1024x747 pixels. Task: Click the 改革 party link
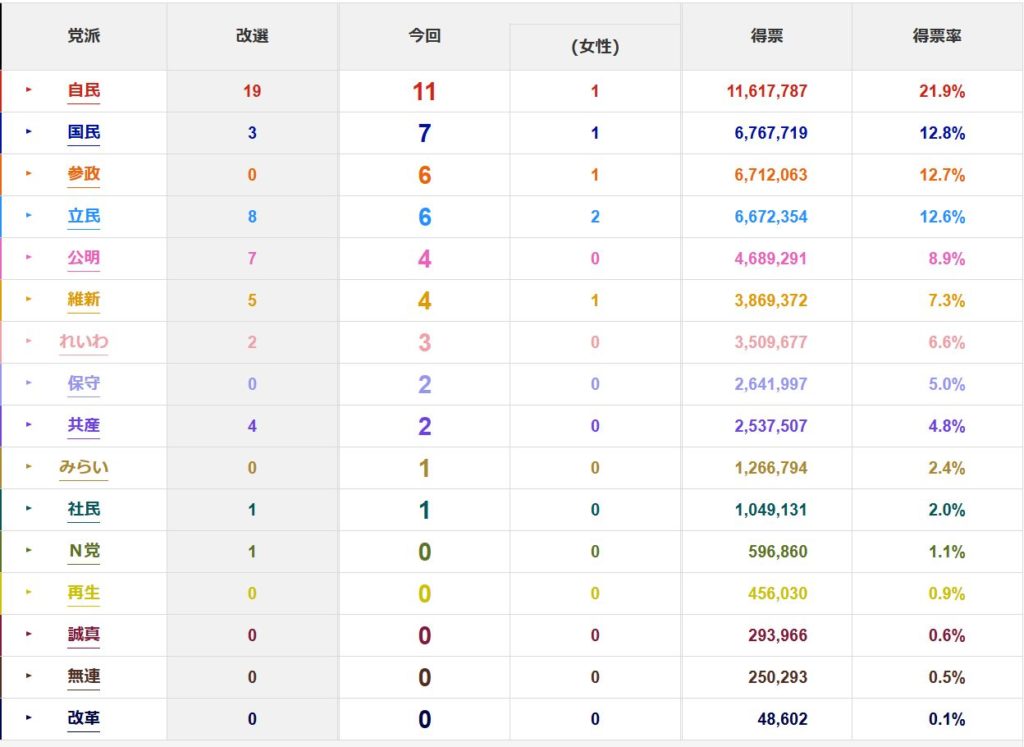[84, 718]
